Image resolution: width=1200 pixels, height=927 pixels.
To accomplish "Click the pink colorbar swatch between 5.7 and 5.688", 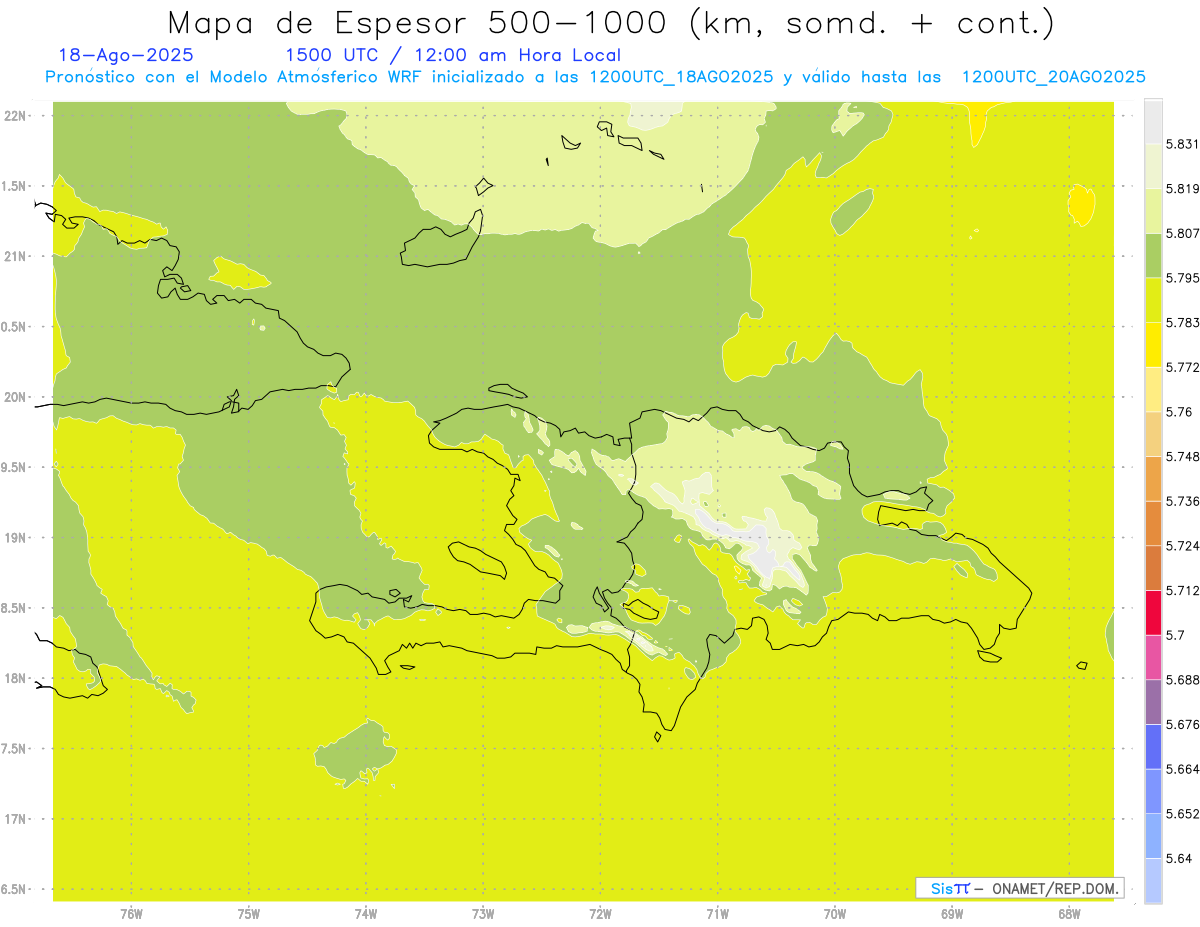I will [1153, 658].
